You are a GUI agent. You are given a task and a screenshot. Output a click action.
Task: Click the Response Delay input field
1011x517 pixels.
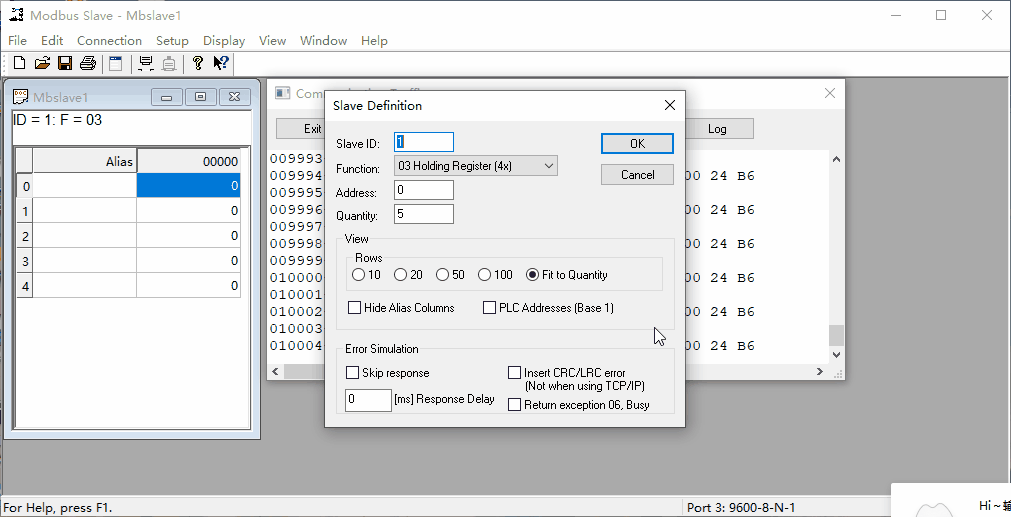coord(368,400)
